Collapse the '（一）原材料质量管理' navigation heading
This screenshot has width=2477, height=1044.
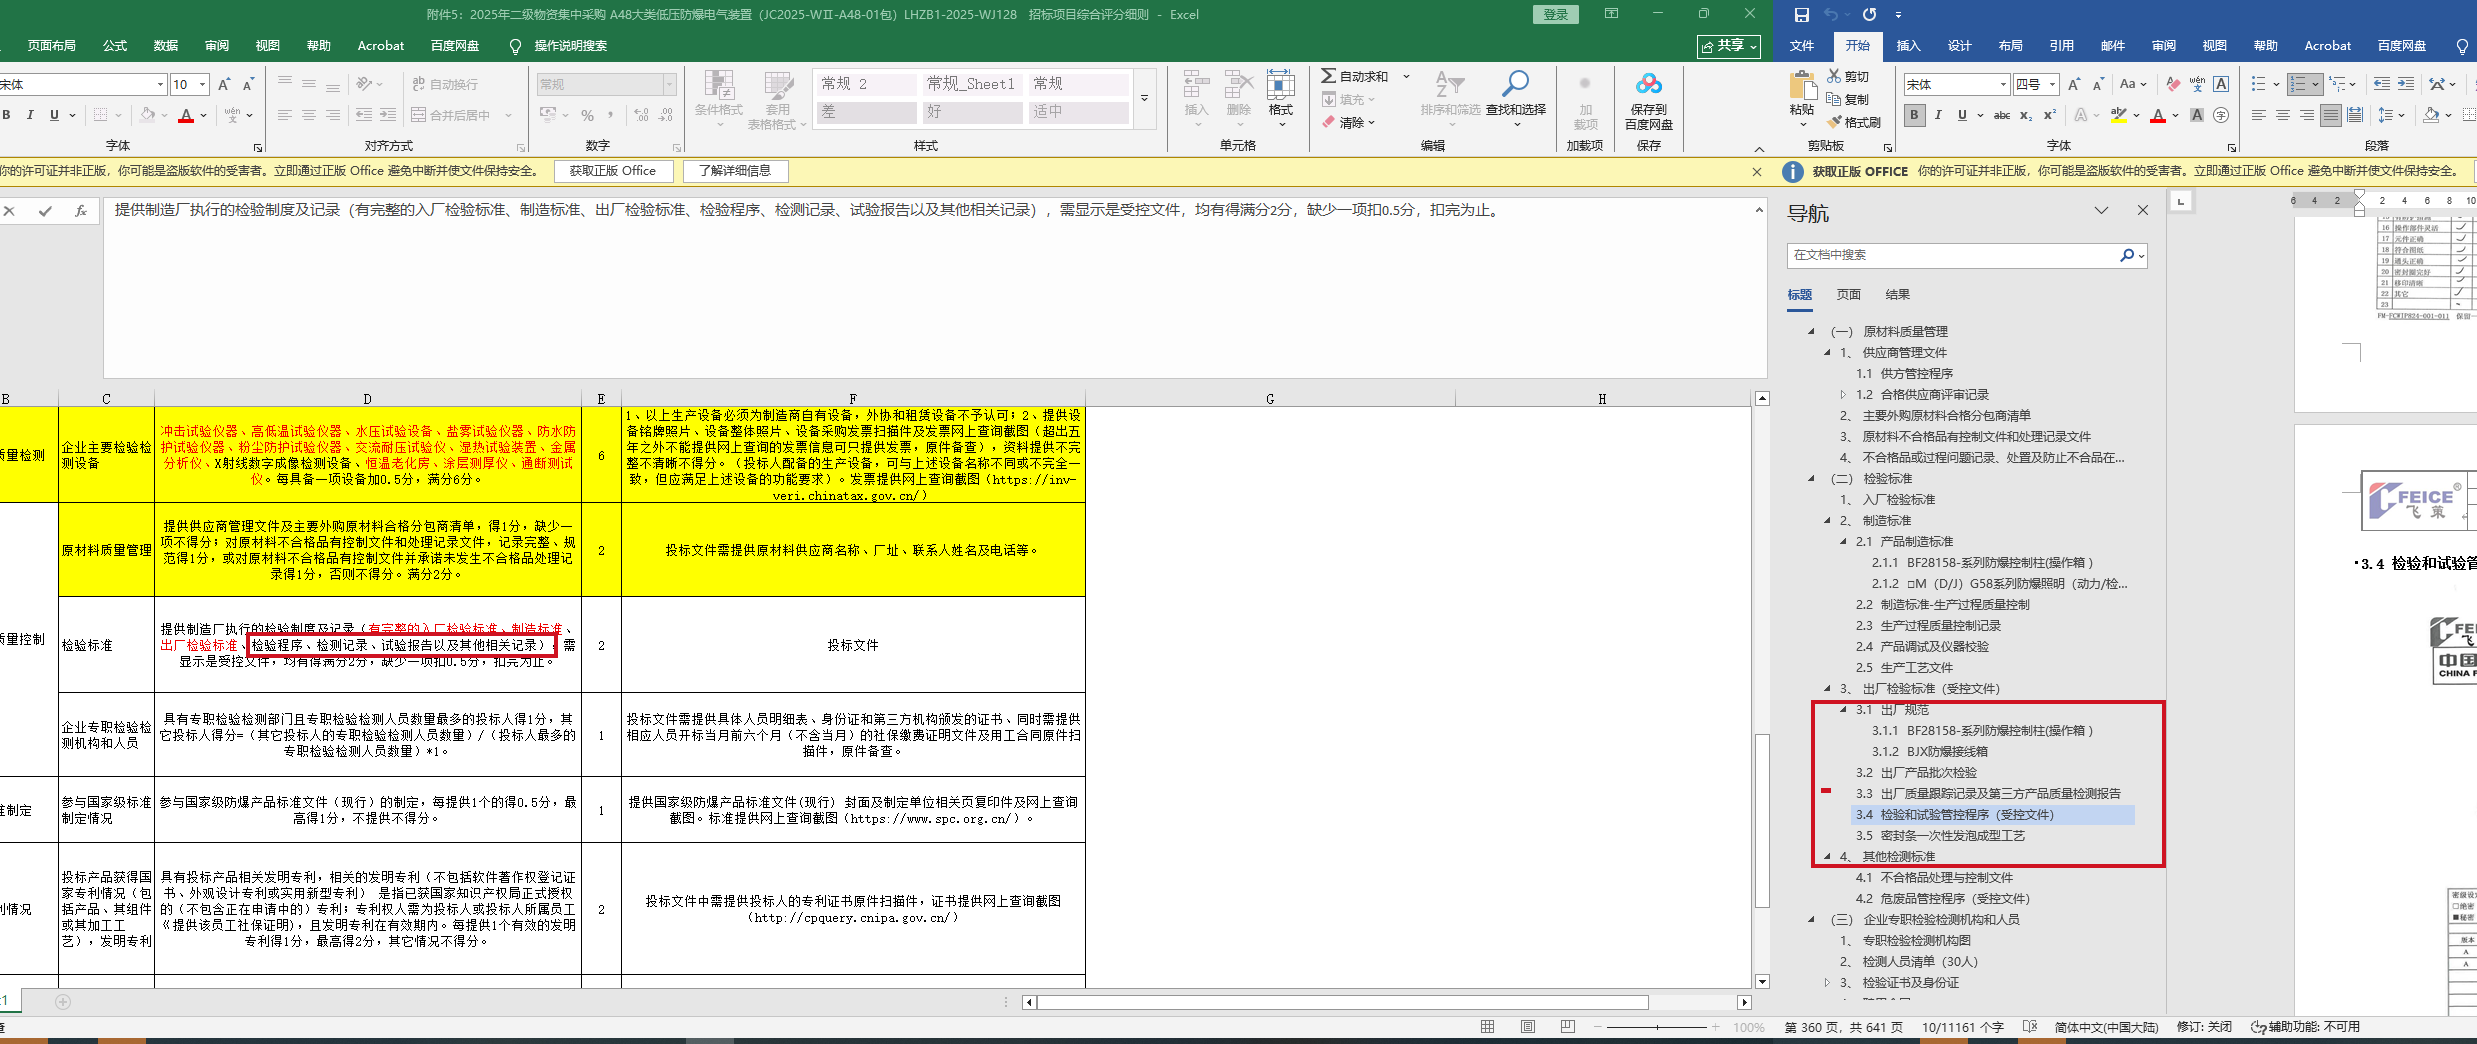(x=1811, y=331)
